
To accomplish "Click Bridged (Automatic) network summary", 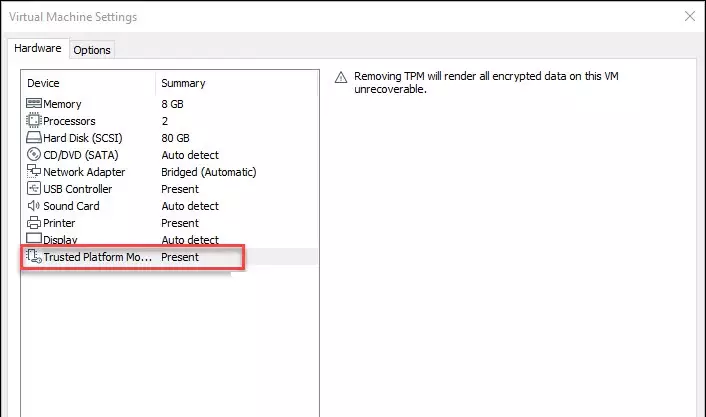I will pos(209,172).
